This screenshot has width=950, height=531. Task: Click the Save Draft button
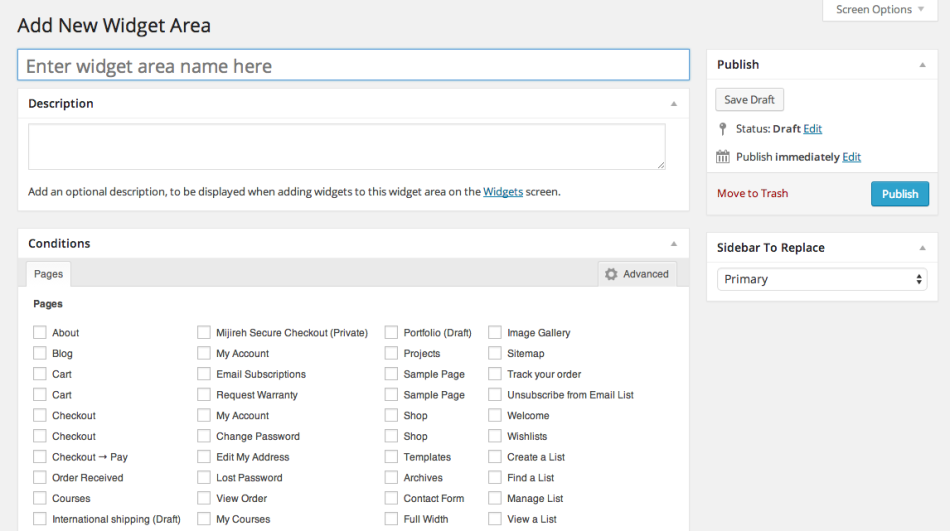(749, 100)
